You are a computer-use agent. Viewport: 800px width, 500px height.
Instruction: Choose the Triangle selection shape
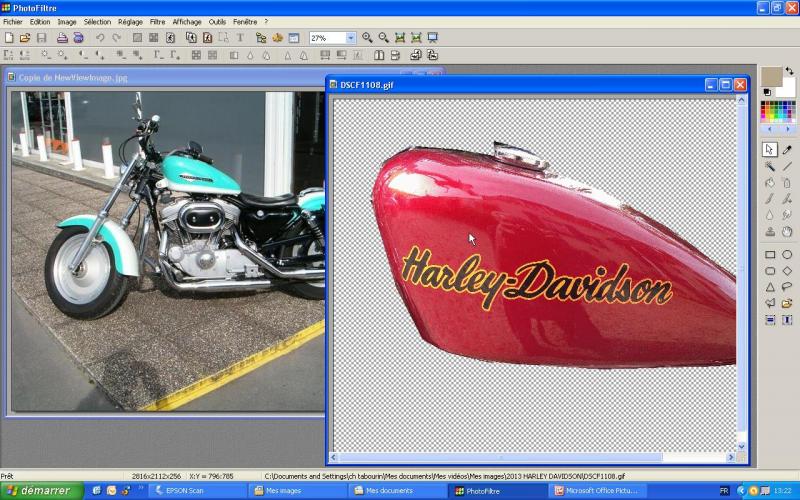click(770, 287)
